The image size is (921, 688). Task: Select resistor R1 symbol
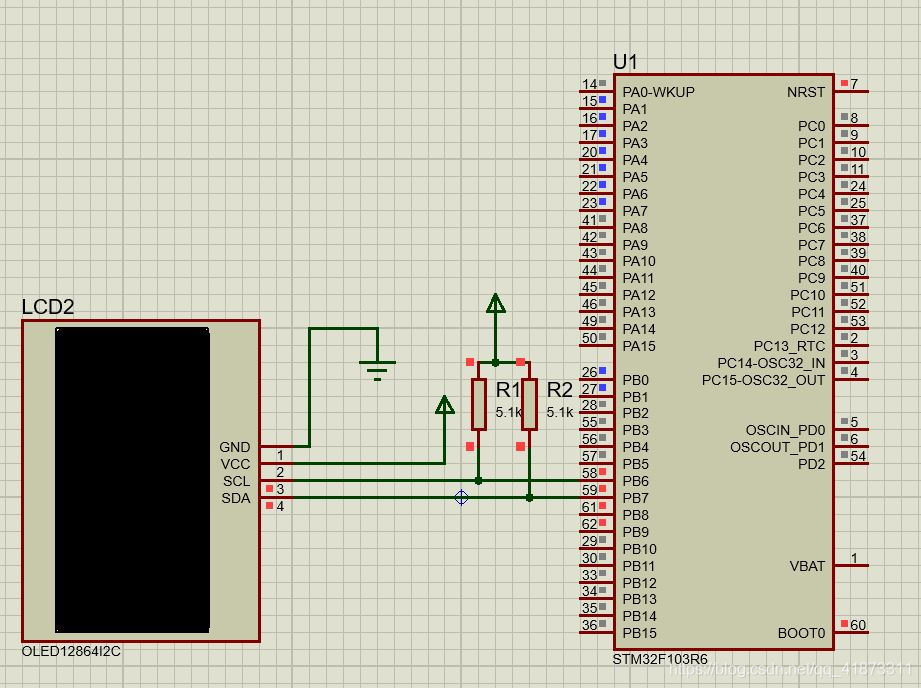pyautogui.click(x=480, y=405)
